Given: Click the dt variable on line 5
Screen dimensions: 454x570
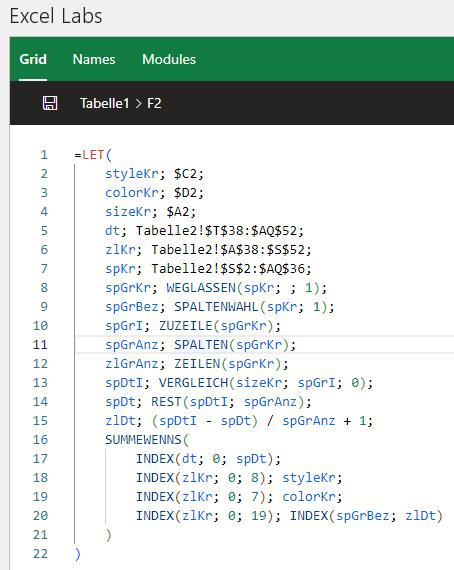Looking at the screenshot, I should point(113,231).
